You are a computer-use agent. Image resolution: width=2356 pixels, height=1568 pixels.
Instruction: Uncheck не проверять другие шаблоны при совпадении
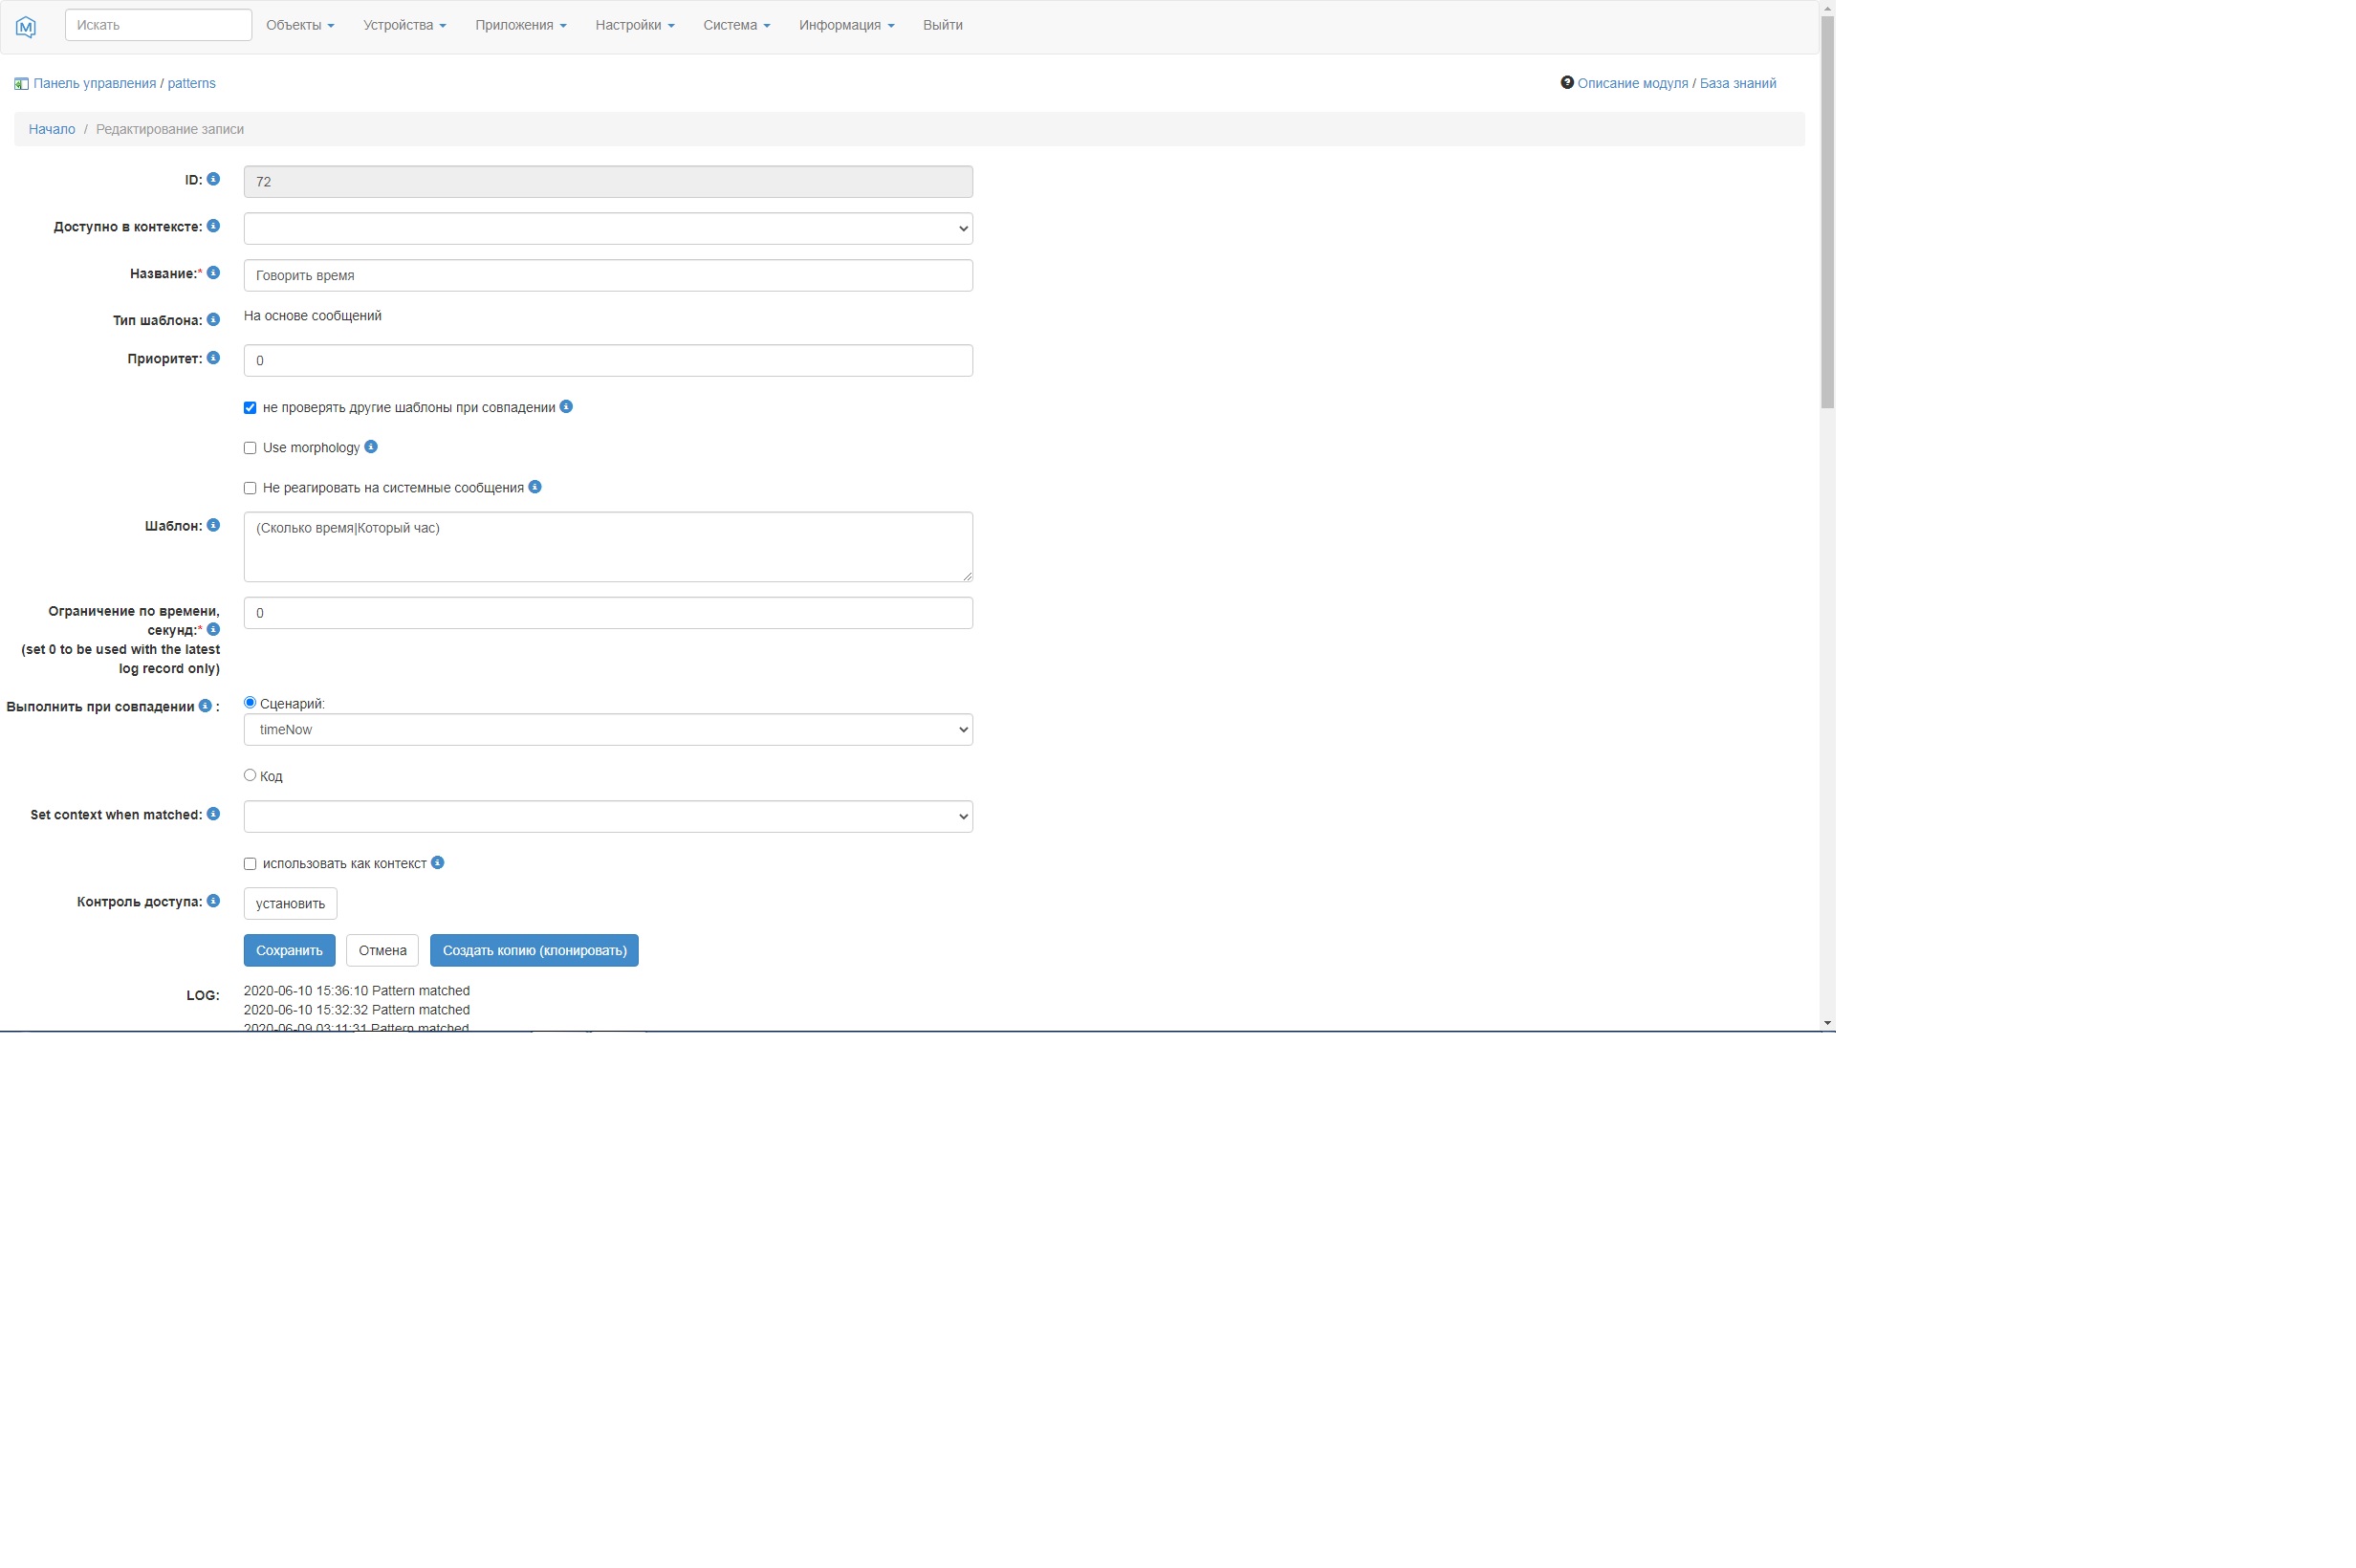(250, 407)
